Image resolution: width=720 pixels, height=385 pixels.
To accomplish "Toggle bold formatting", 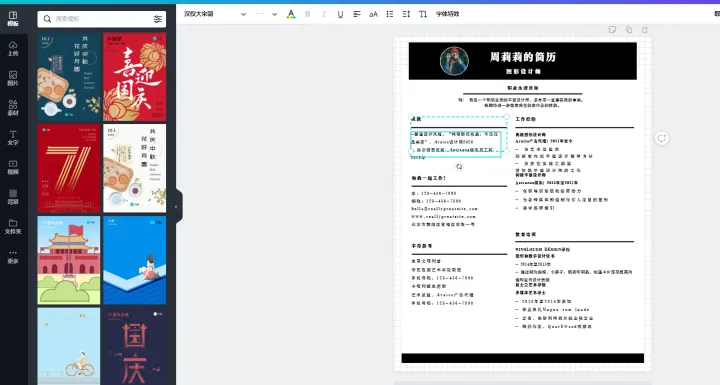I will (308, 14).
